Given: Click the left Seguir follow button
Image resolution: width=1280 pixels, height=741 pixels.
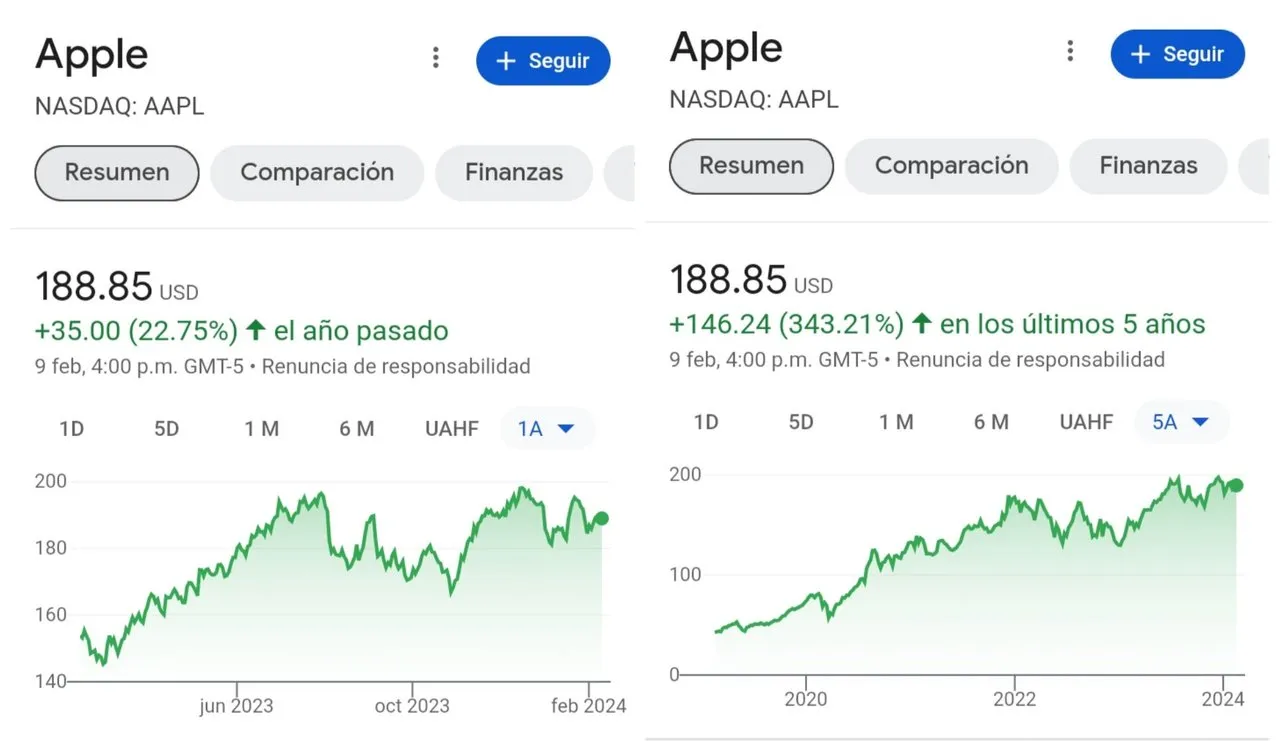Looking at the screenshot, I should point(543,61).
